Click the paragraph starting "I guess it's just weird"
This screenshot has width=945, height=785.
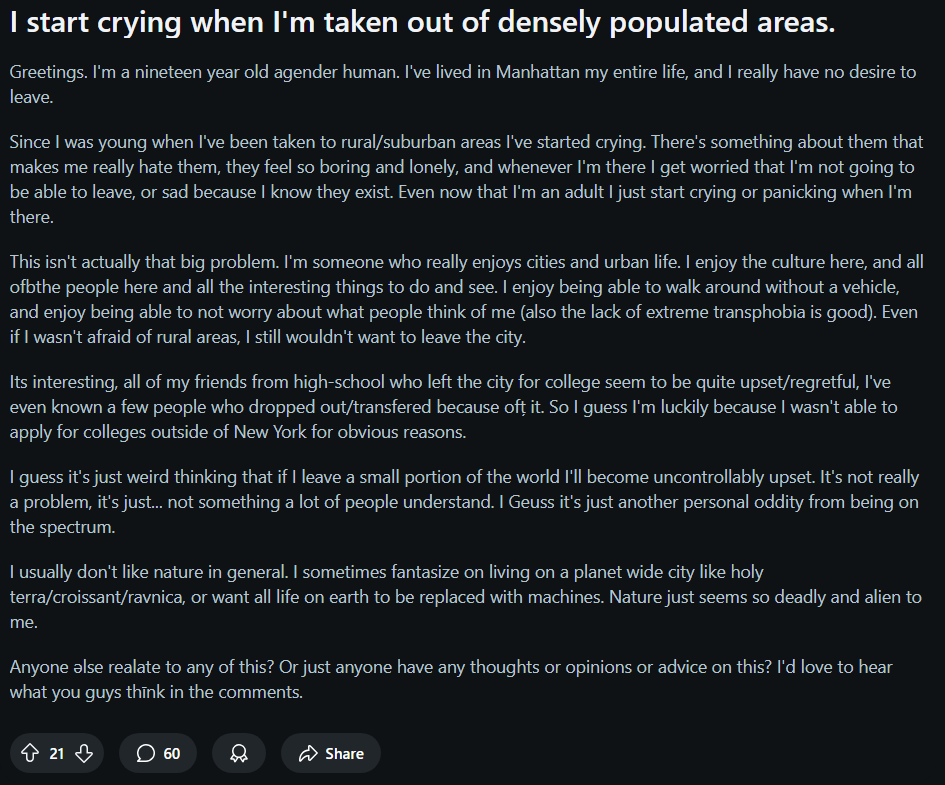tap(460, 502)
